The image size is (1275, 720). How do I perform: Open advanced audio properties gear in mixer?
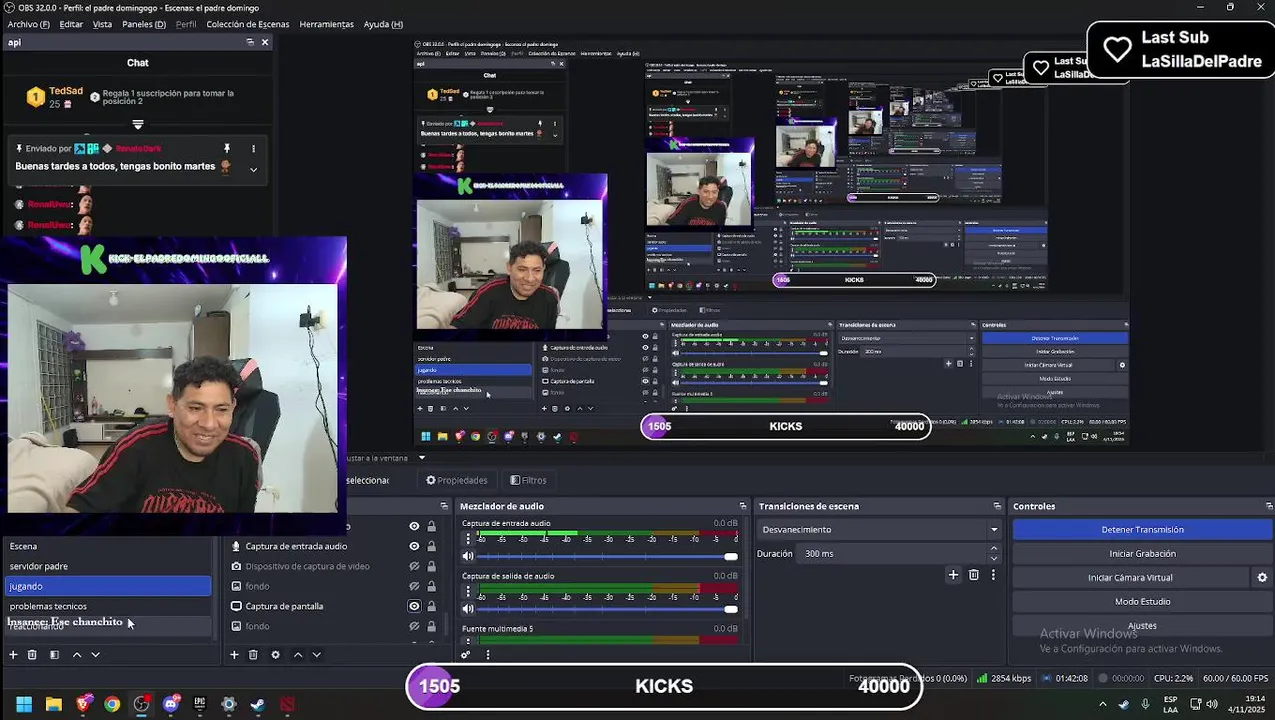466,655
